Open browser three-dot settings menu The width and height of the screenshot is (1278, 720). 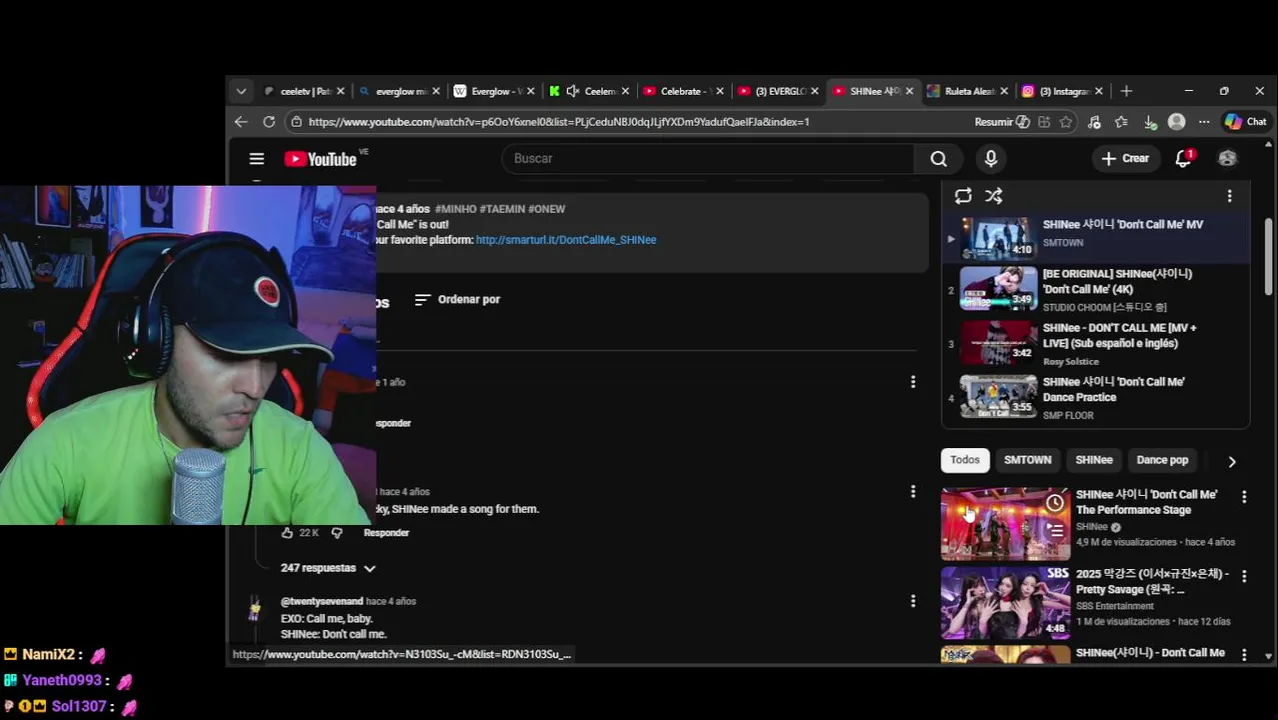coord(1204,122)
